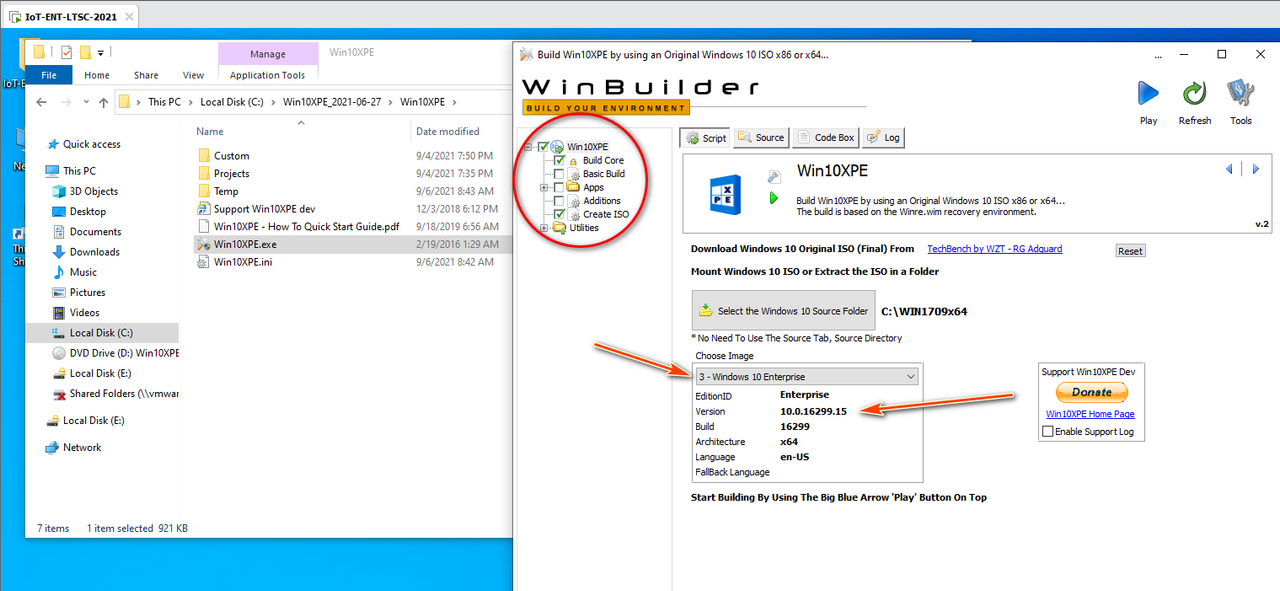Start the build with the Play icon
This screenshot has height=591, width=1280.
point(1148,94)
